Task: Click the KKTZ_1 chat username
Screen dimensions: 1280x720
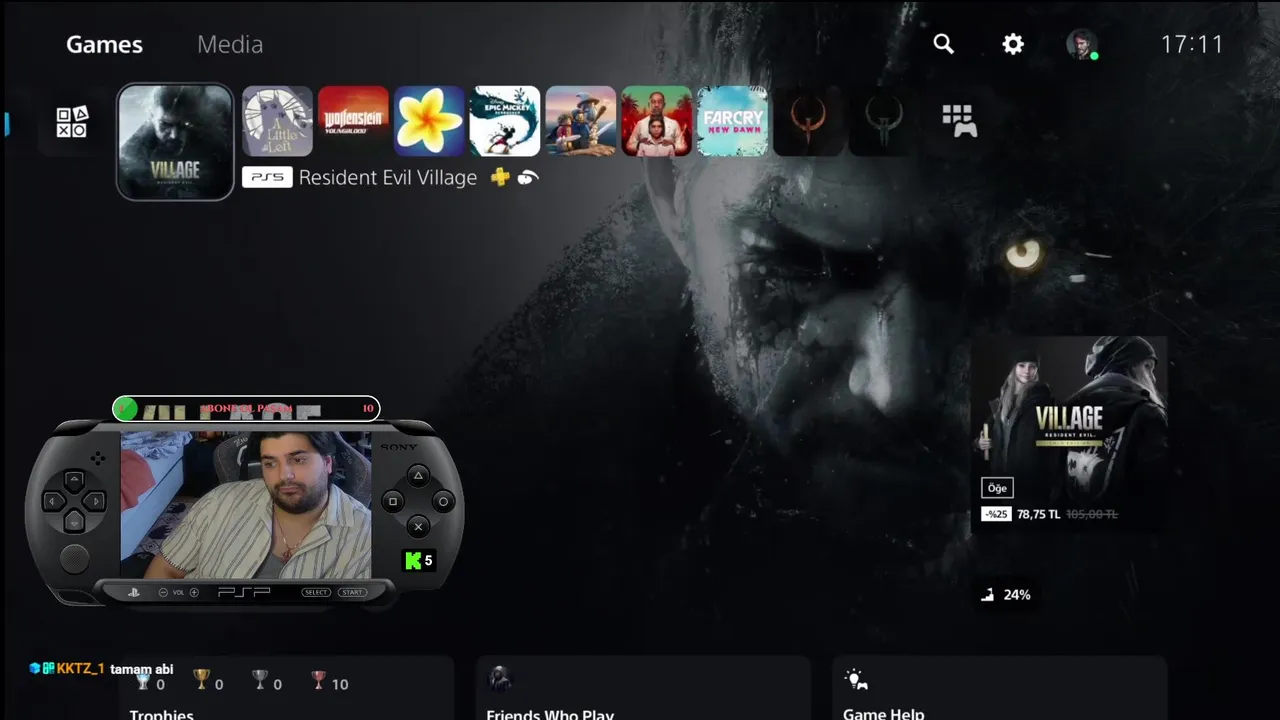Action: [80, 668]
